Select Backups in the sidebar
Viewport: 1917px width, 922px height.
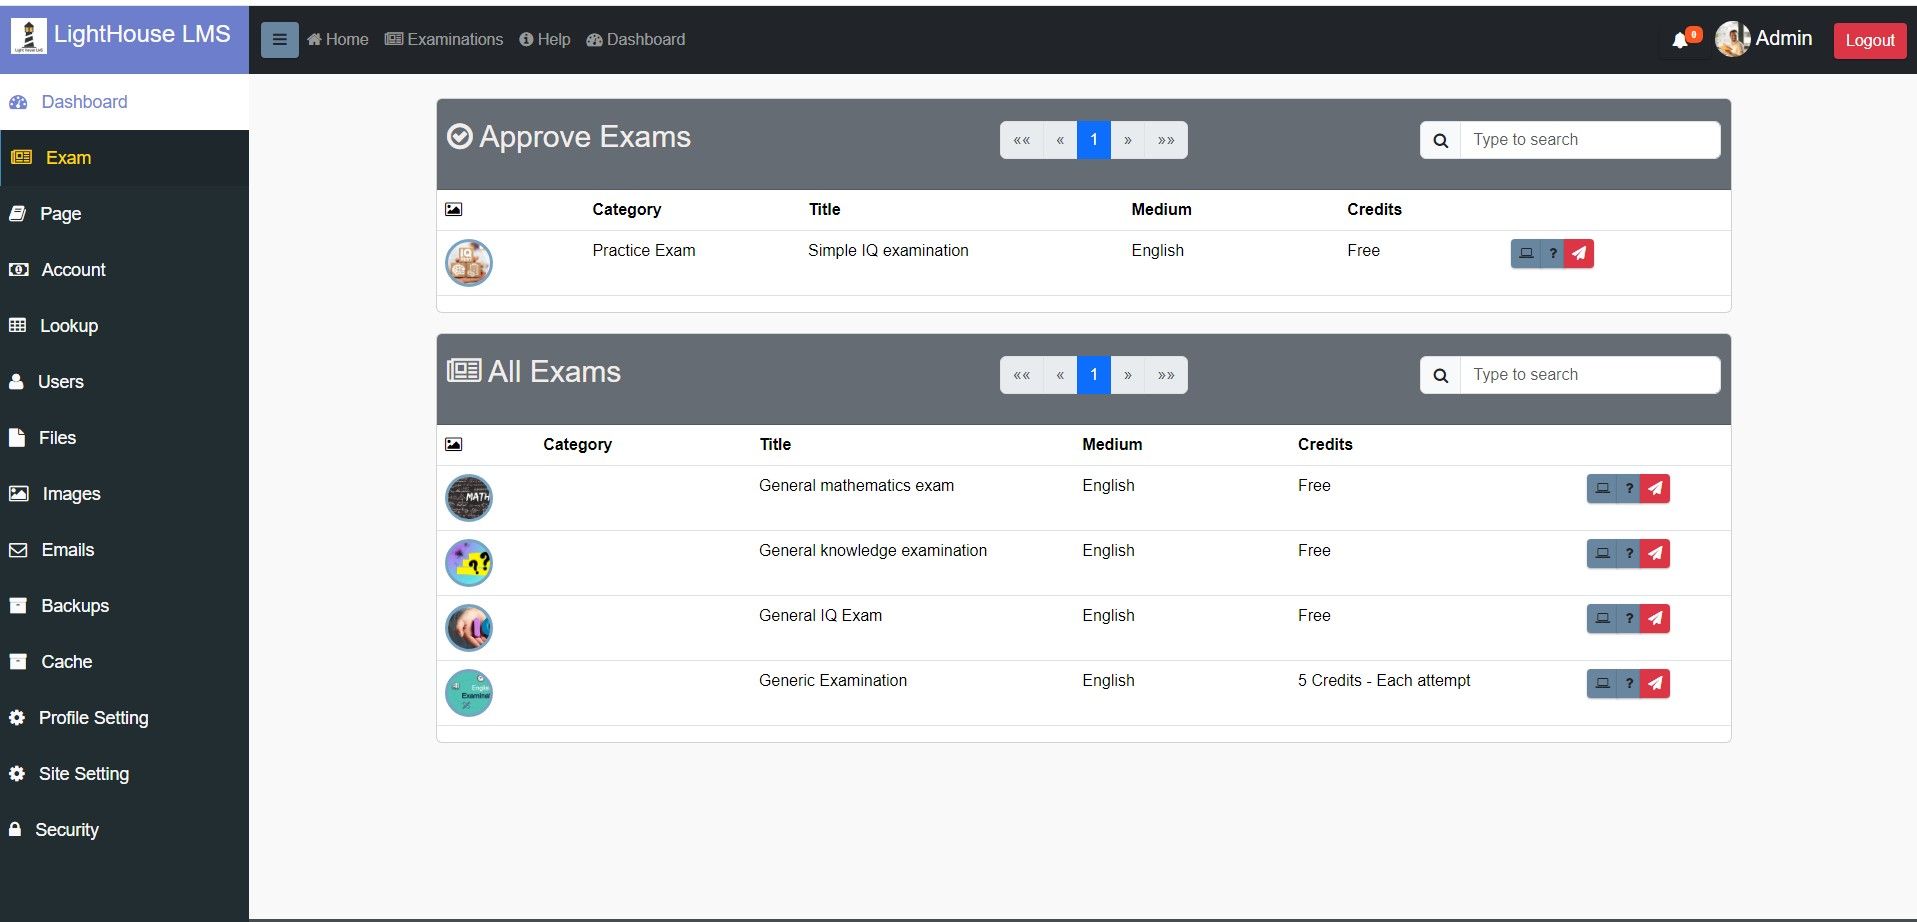click(74, 606)
